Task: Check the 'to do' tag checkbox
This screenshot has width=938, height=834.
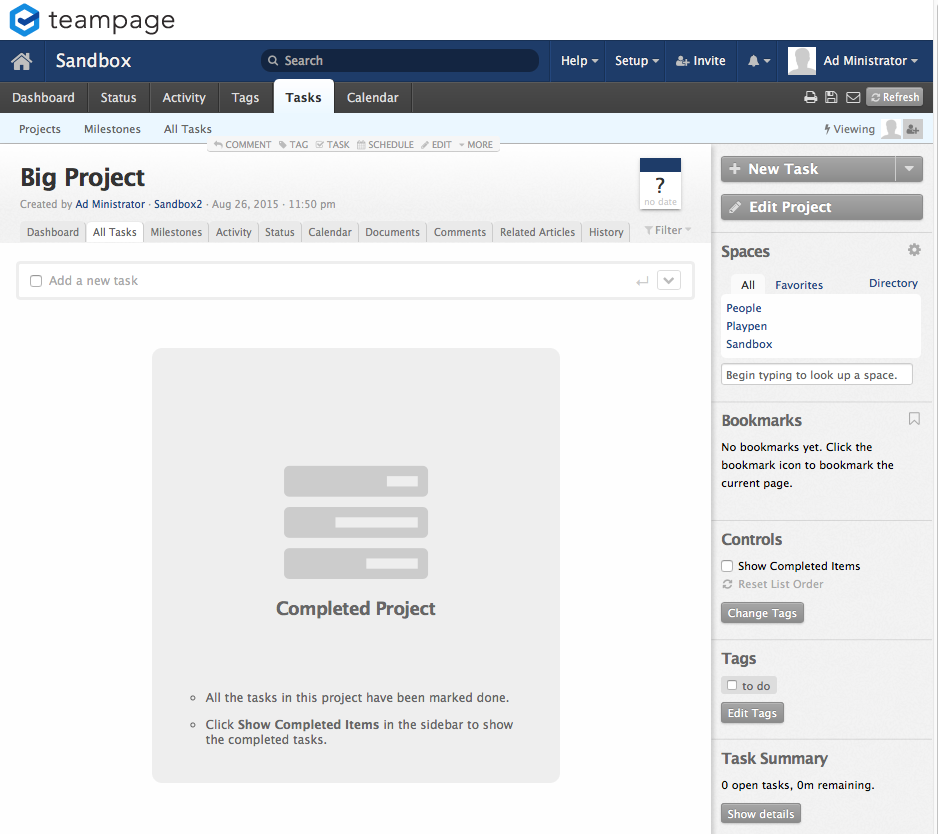Action: [733, 686]
